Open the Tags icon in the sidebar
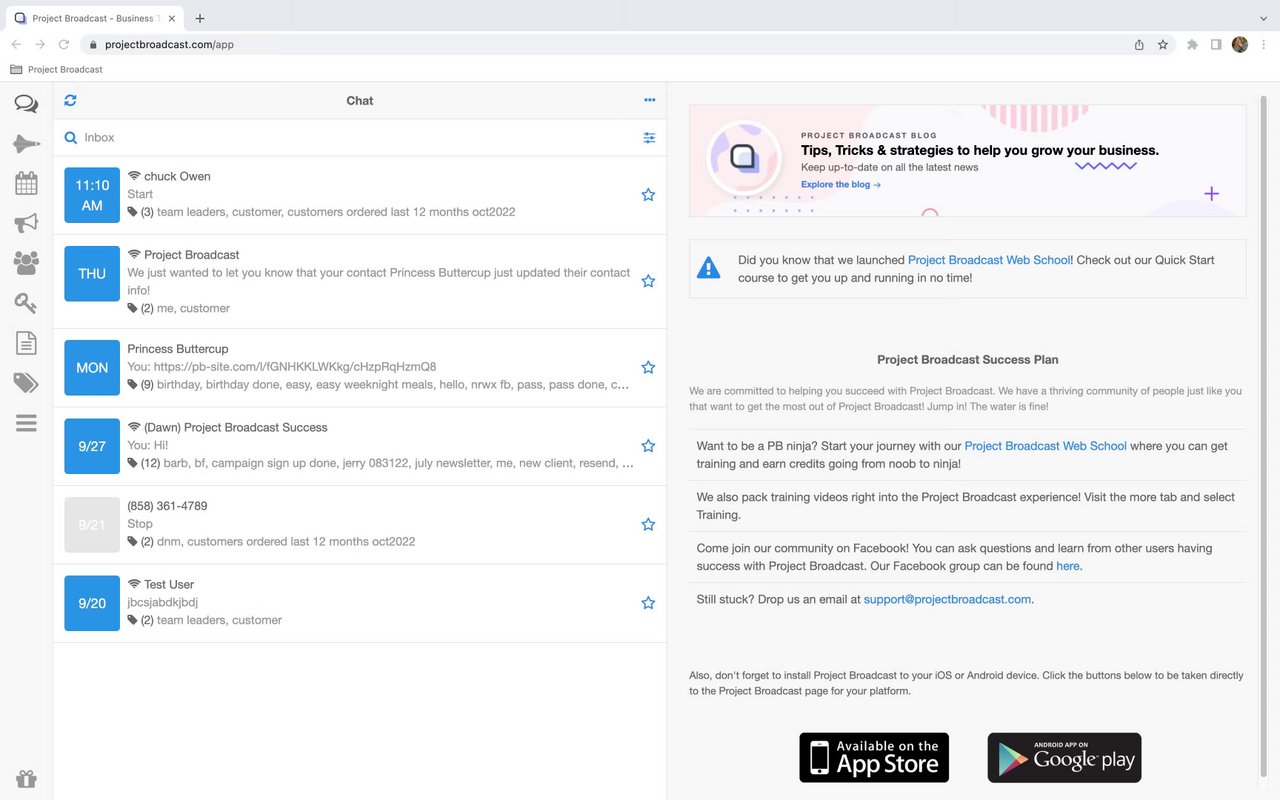The width and height of the screenshot is (1280, 800). (26, 383)
